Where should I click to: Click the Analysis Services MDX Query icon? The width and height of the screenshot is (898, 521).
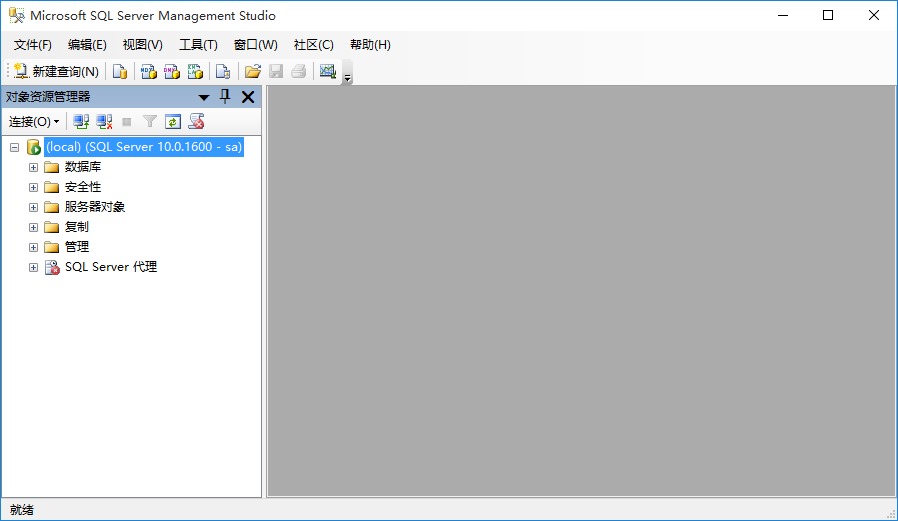click(x=148, y=72)
